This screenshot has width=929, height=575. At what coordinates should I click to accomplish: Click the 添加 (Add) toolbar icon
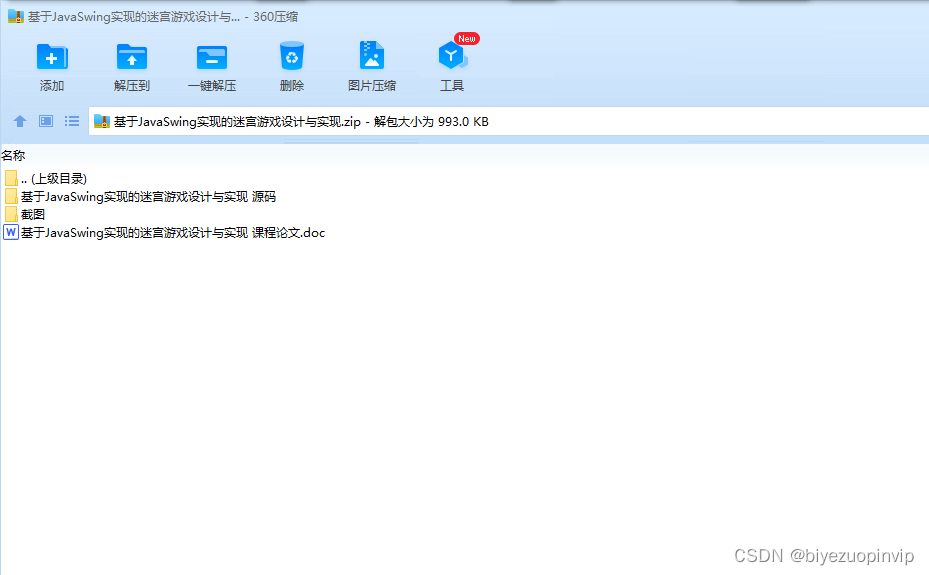52,57
